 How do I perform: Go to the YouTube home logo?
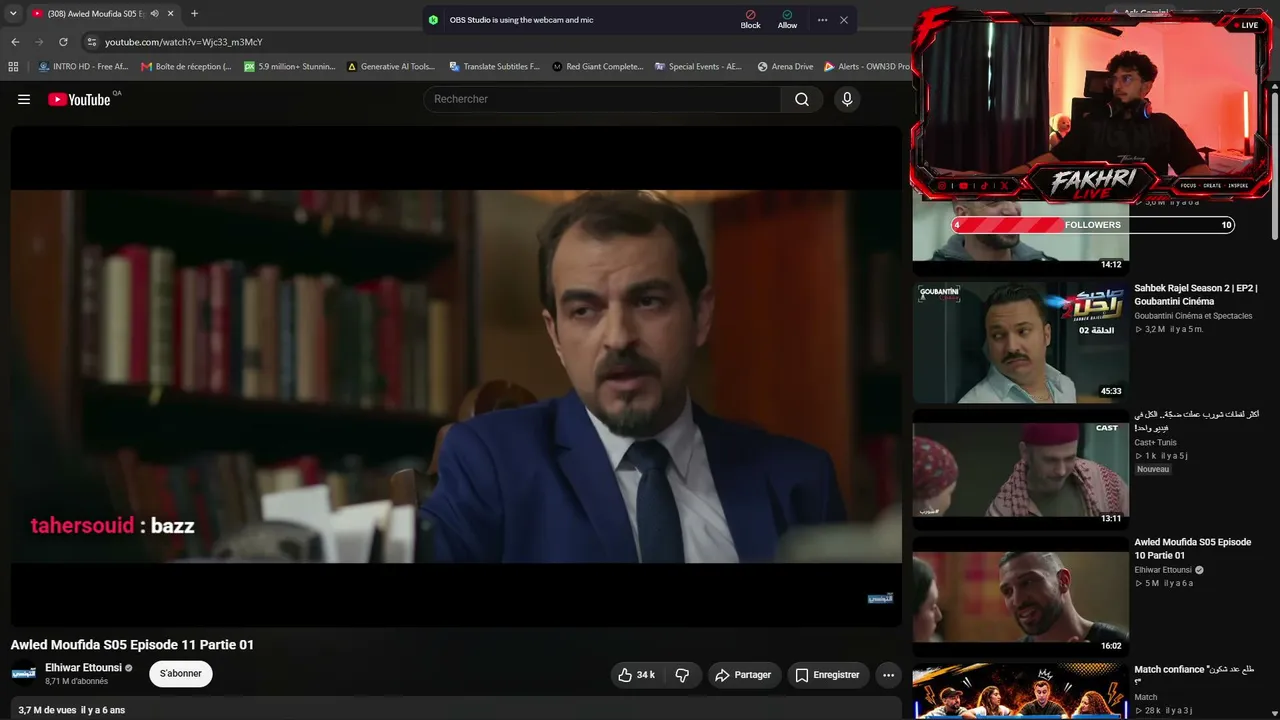click(x=79, y=99)
